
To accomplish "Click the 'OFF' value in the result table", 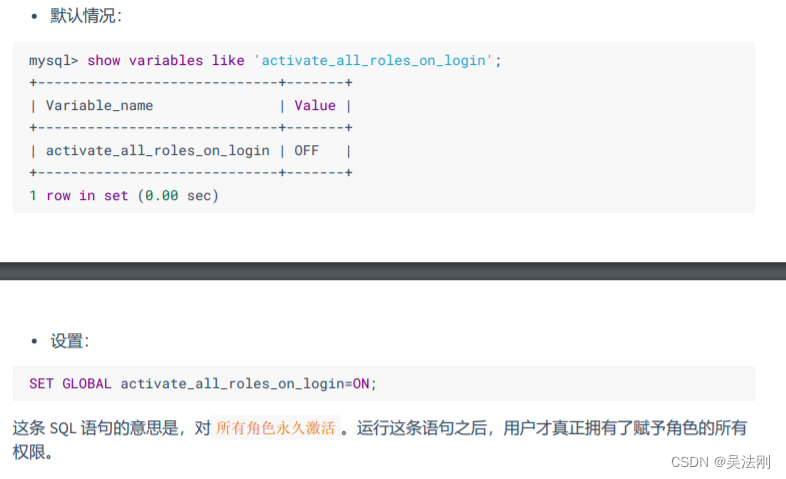I will [x=306, y=151].
